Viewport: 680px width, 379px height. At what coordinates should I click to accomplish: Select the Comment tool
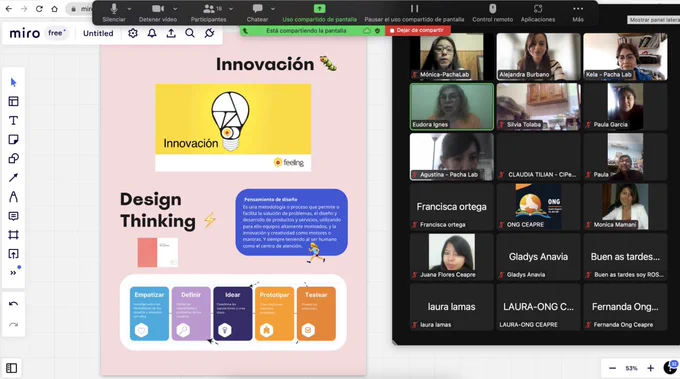pyautogui.click(x=13, y=216)
